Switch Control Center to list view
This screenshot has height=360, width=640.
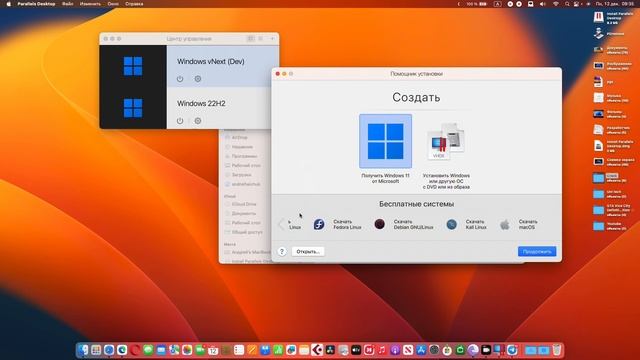pyautogui.click(x=261, y=38)
